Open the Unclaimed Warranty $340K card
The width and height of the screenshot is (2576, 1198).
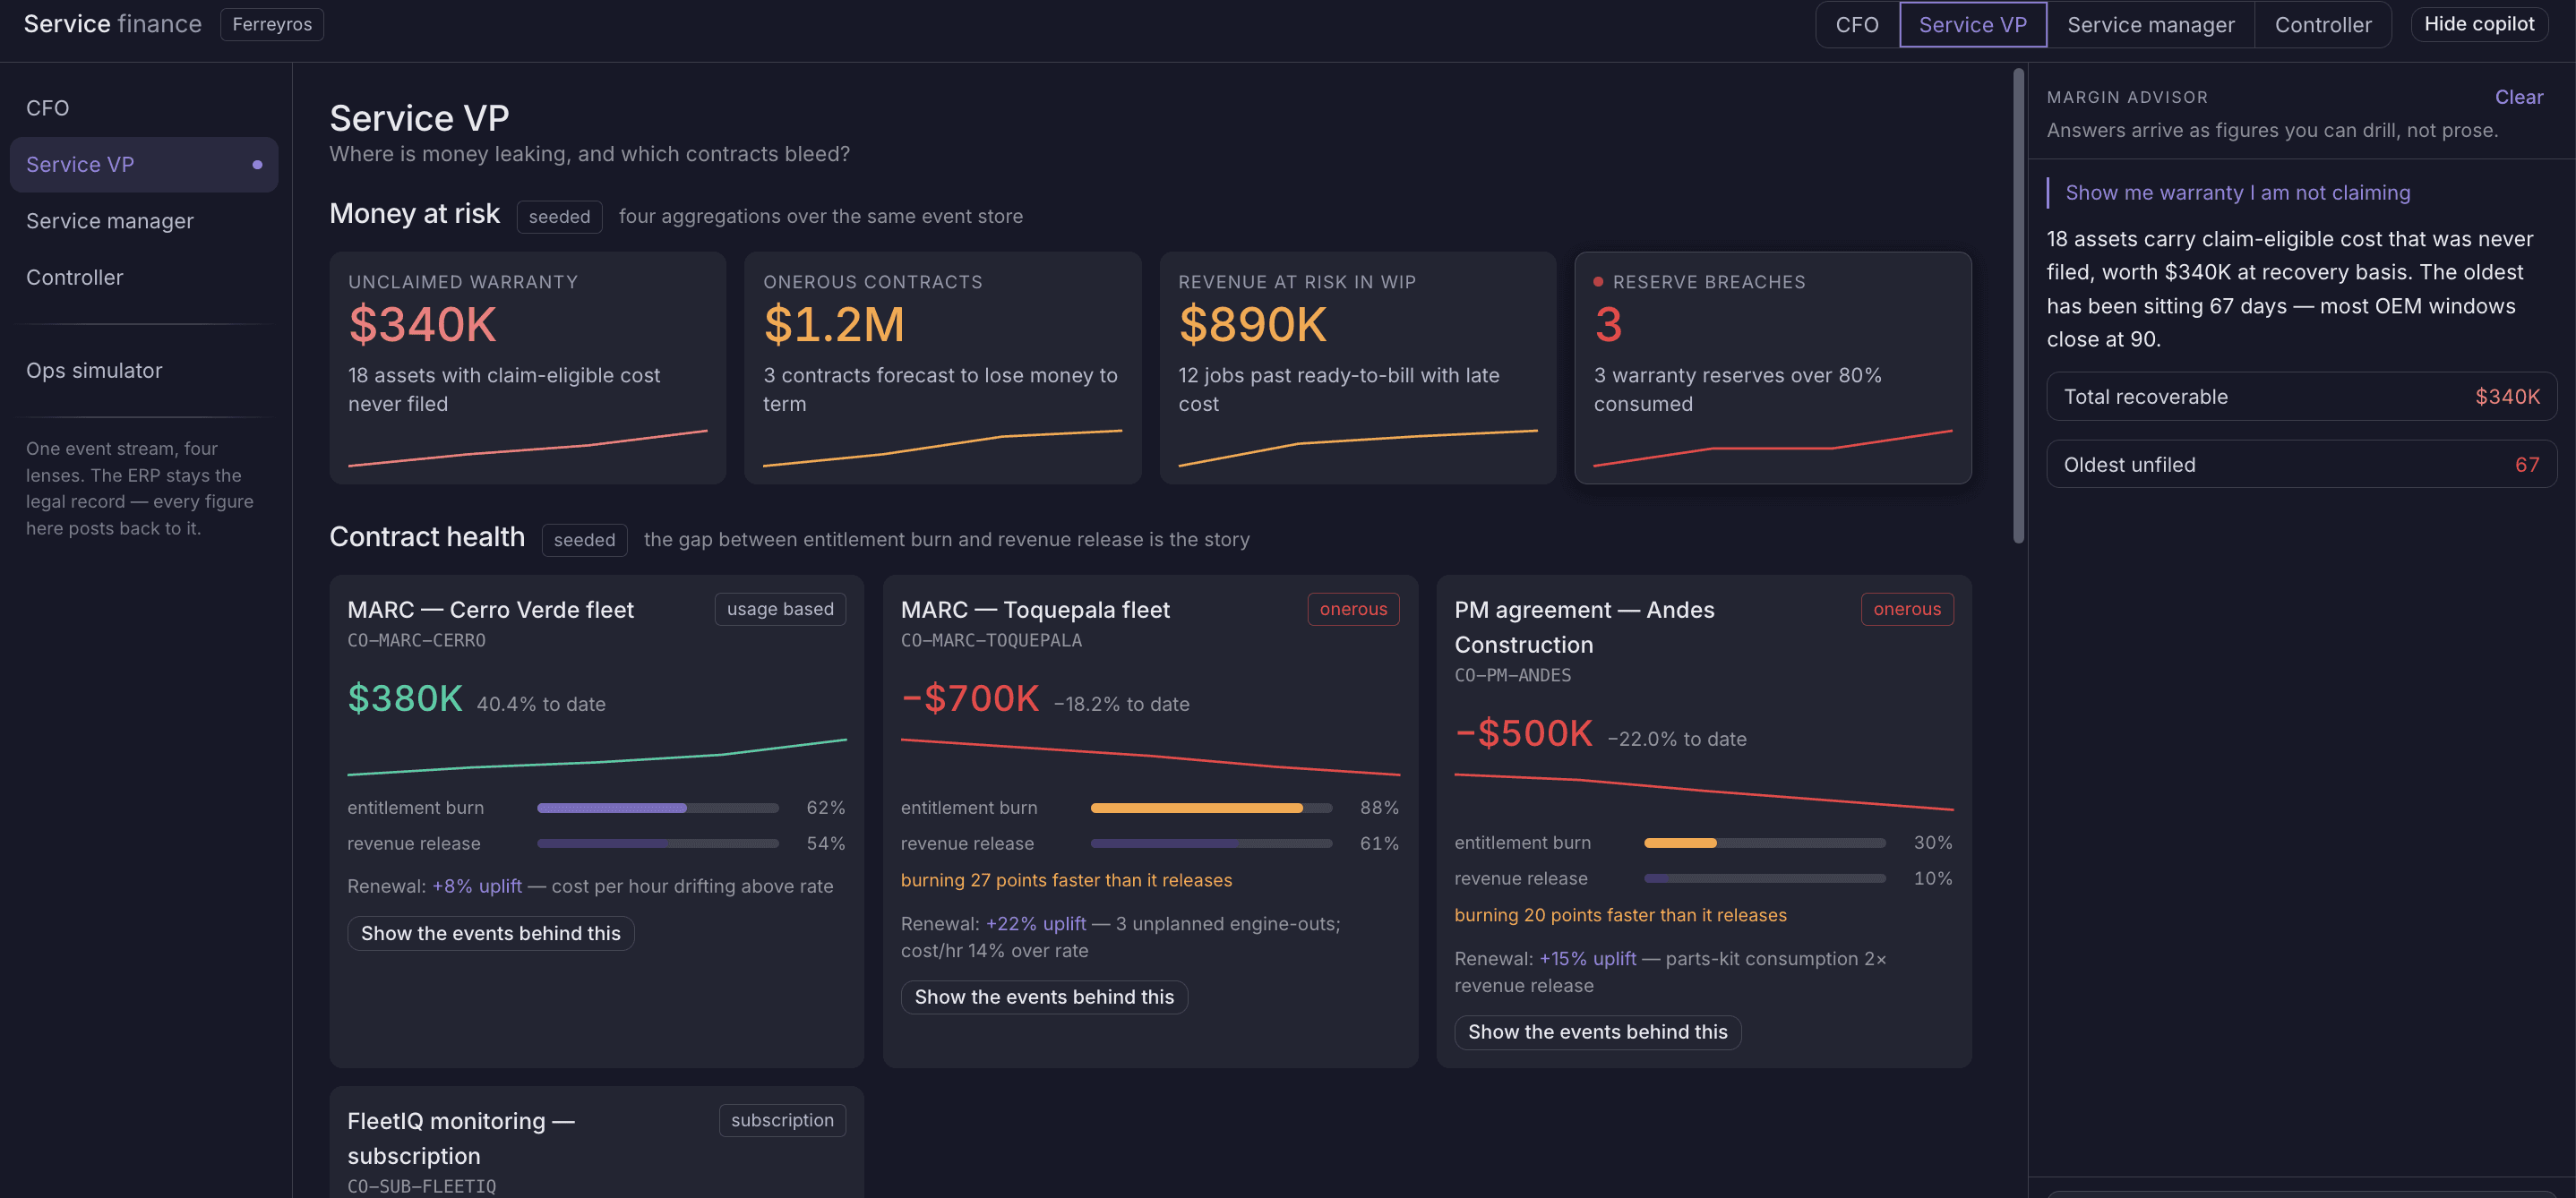[527, 368]
